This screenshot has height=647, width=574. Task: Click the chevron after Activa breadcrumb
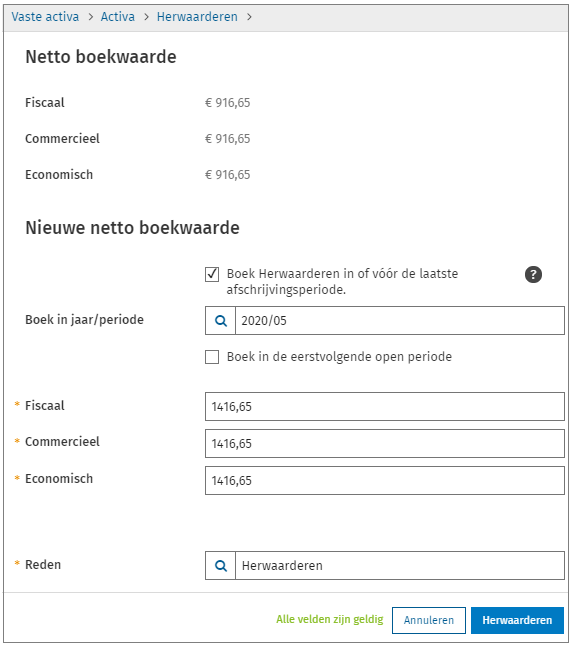coord(146,17)
